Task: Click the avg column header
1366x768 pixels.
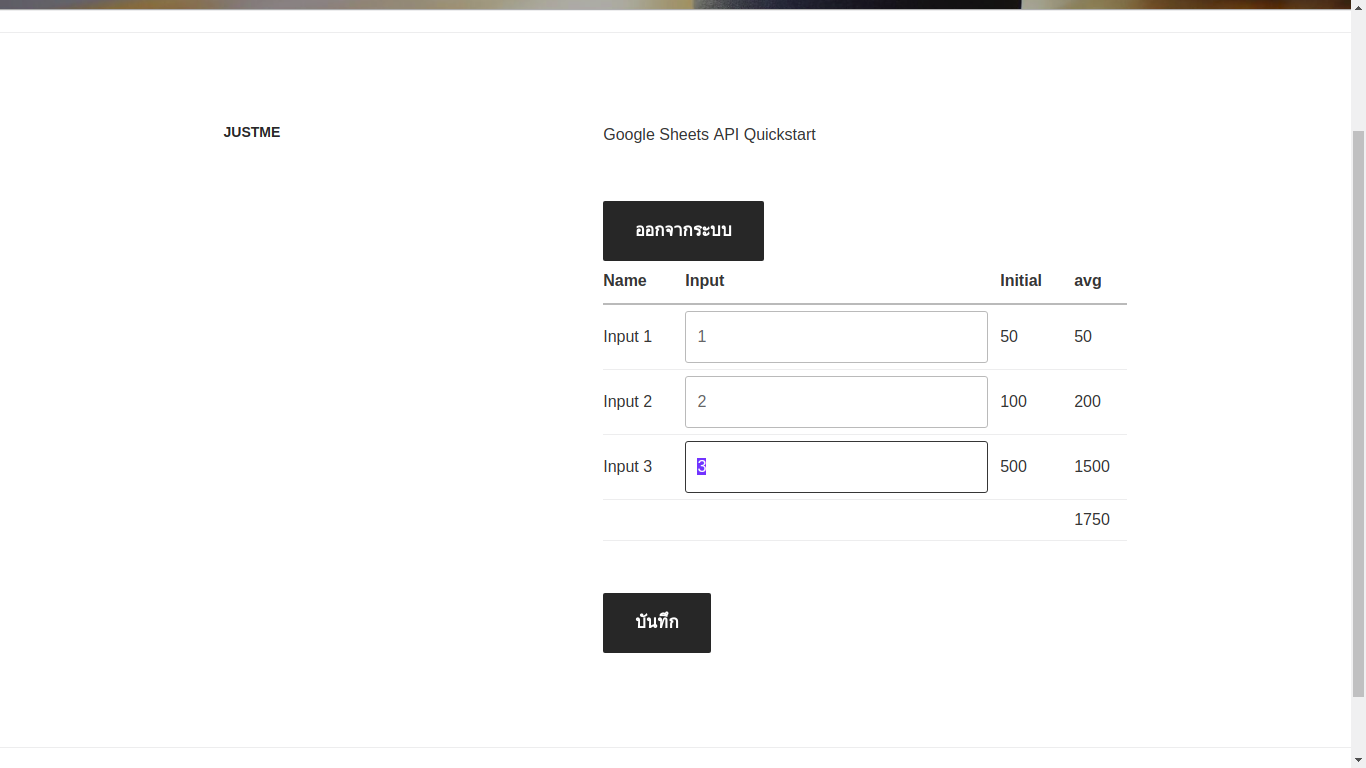Action: (1087, 281)
